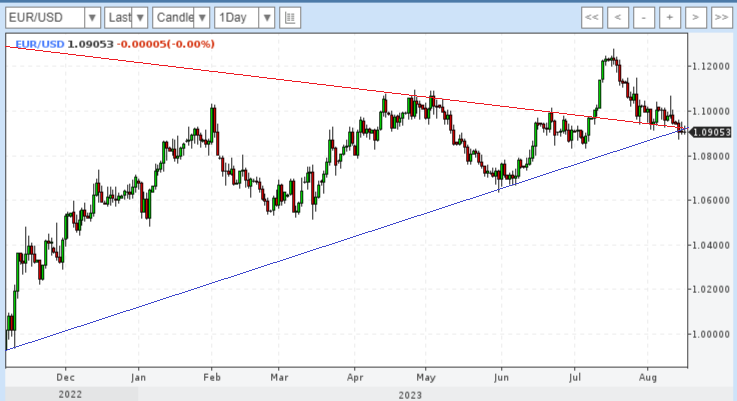
Task: Select the current price tag 1.09053
Action: coord(711,132)
